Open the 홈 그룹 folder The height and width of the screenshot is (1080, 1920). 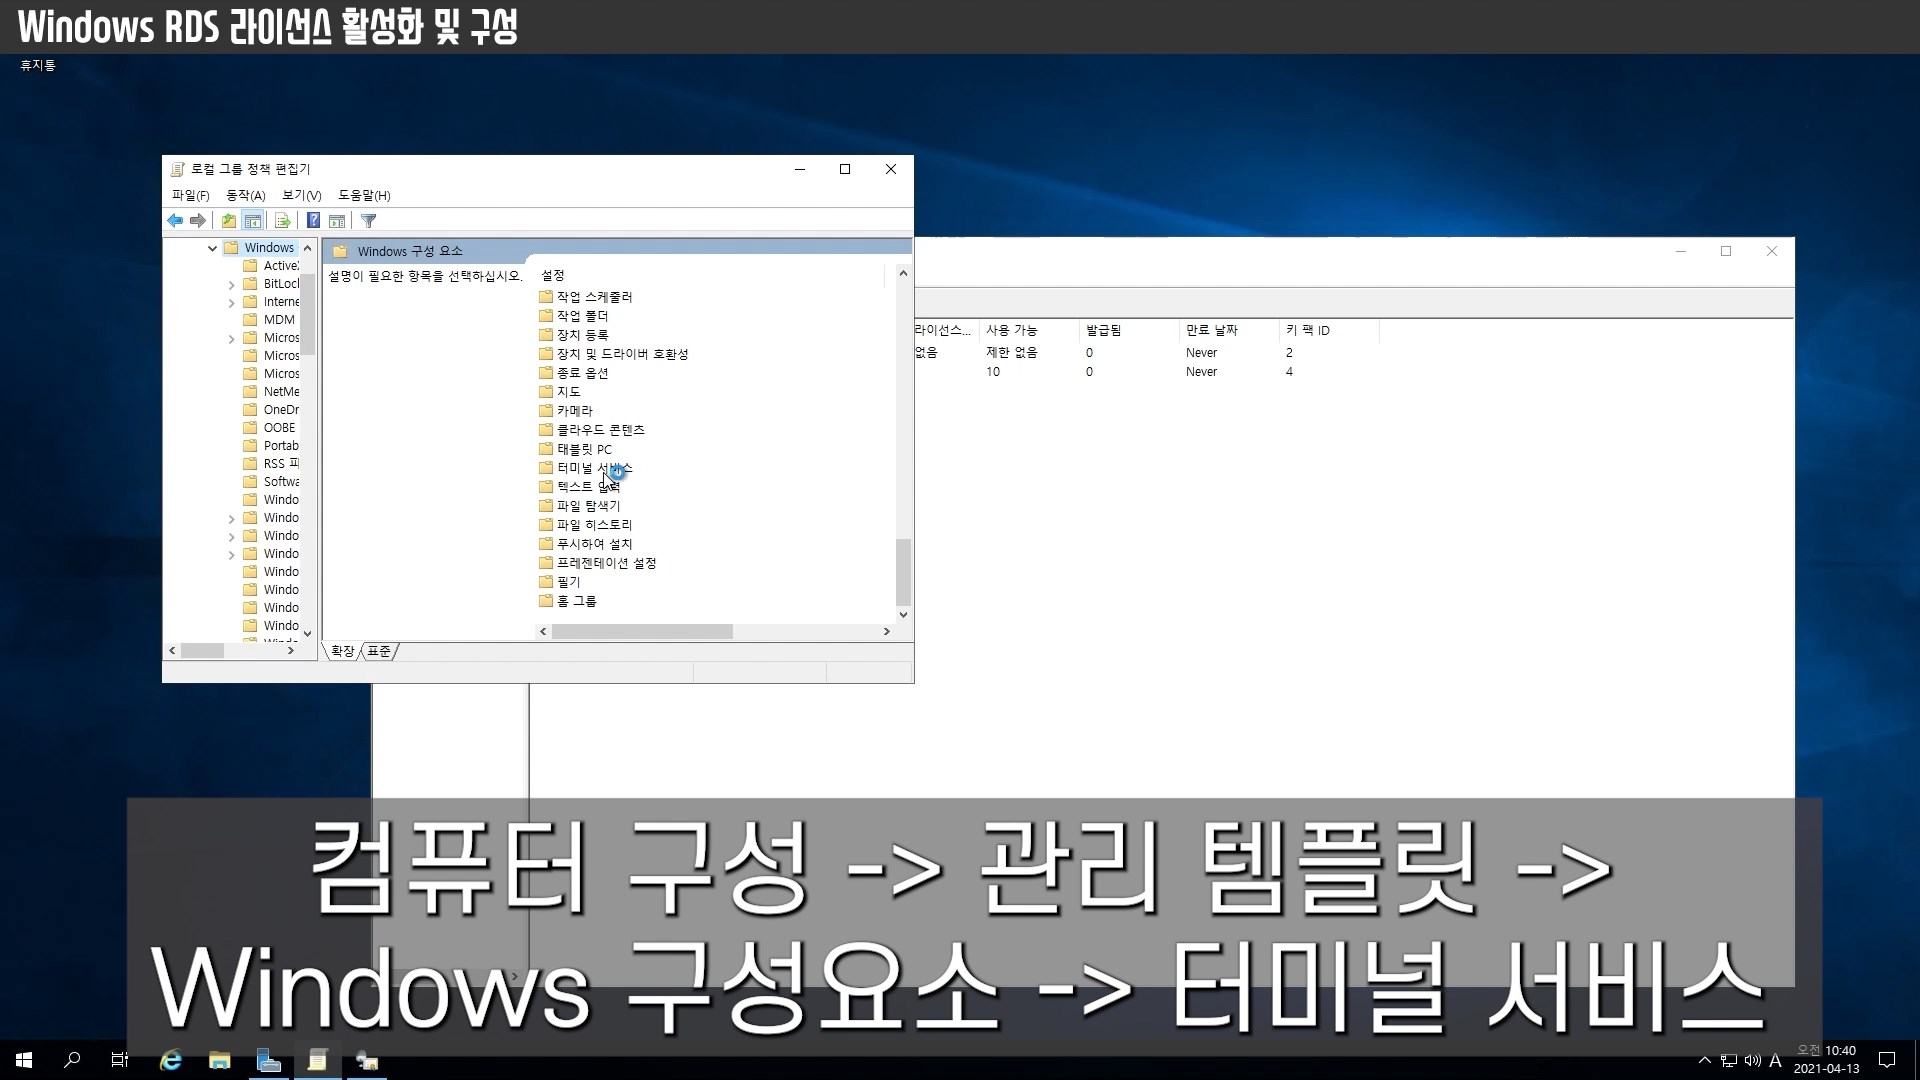(567, 601)
